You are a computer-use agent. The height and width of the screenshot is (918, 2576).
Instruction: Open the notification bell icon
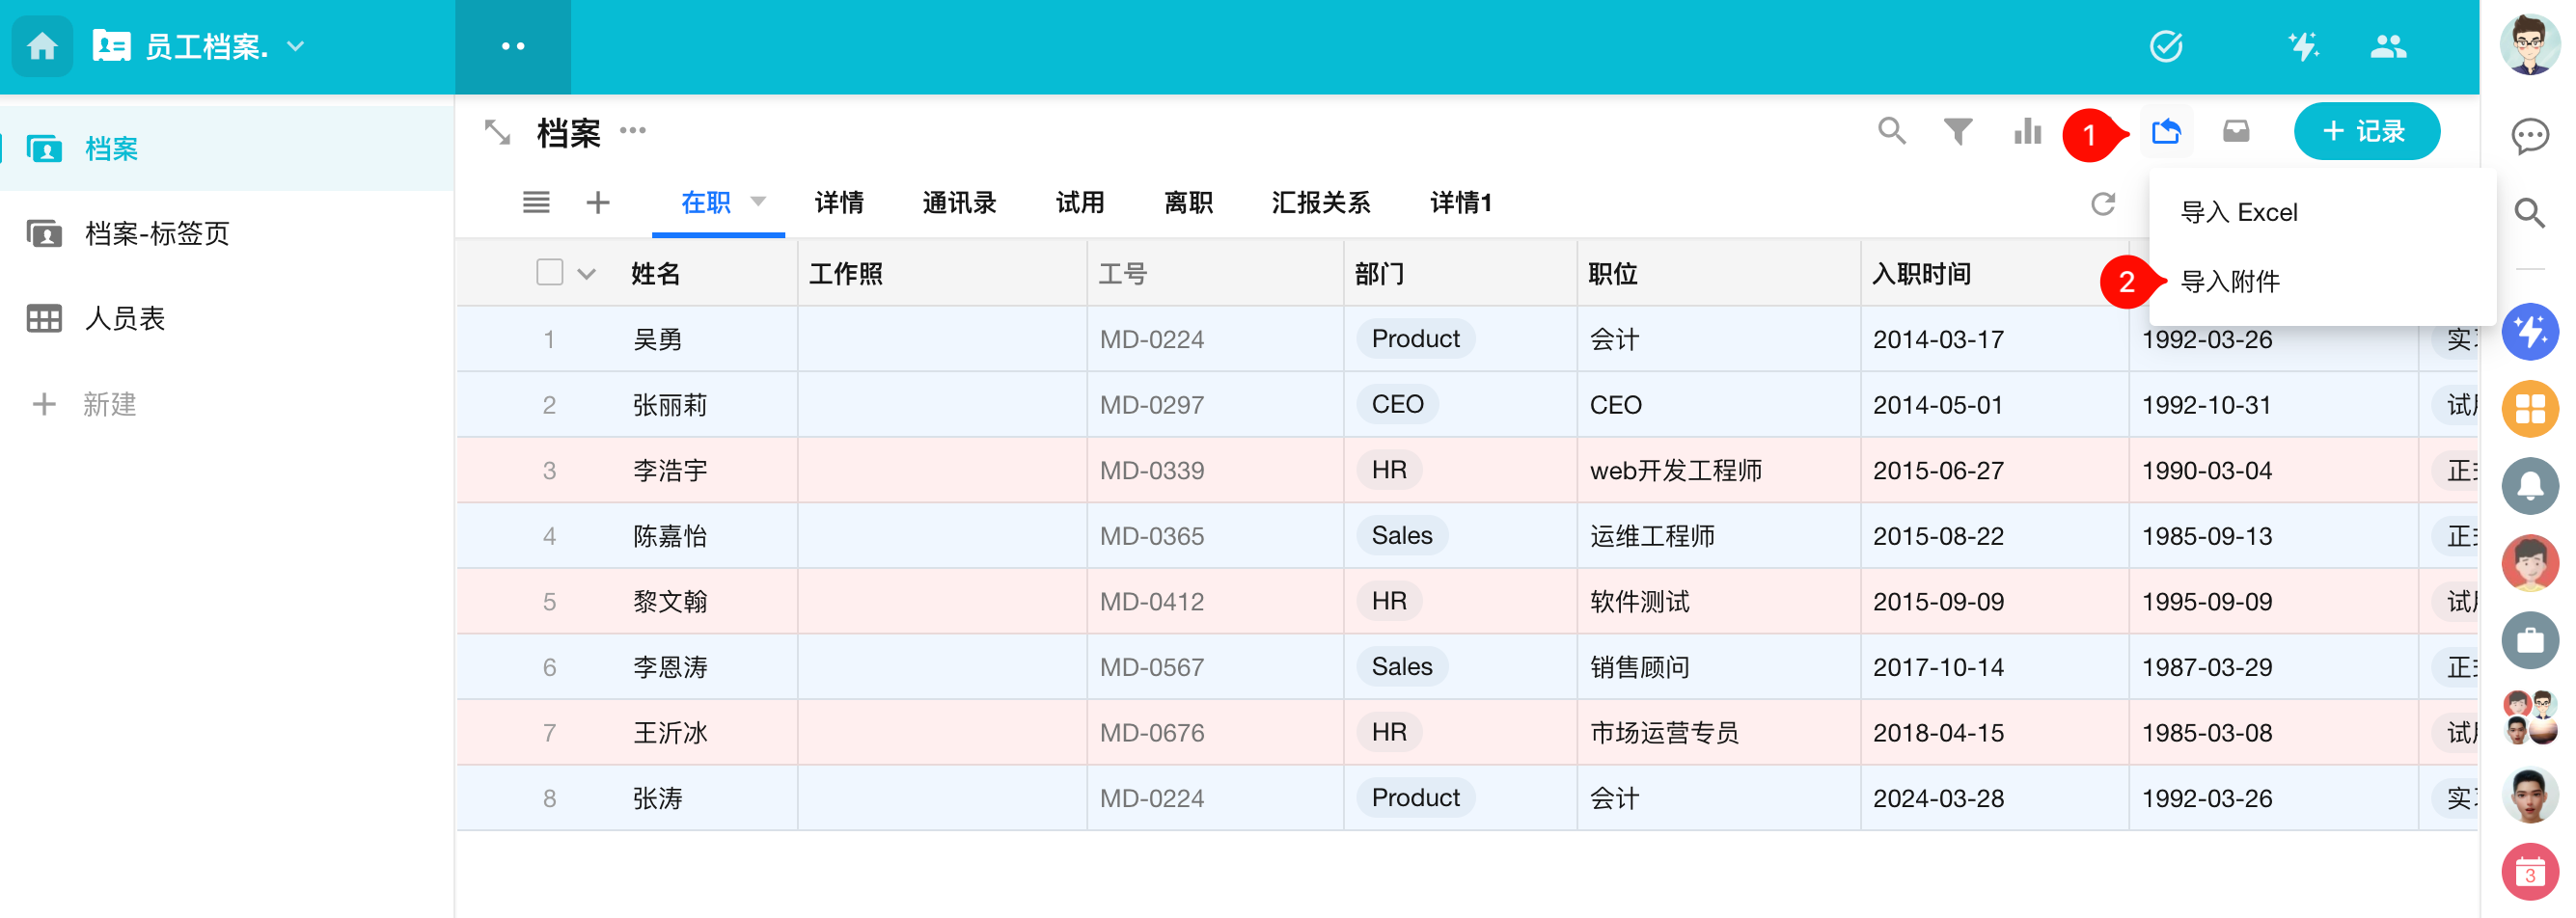(2529, 486)
